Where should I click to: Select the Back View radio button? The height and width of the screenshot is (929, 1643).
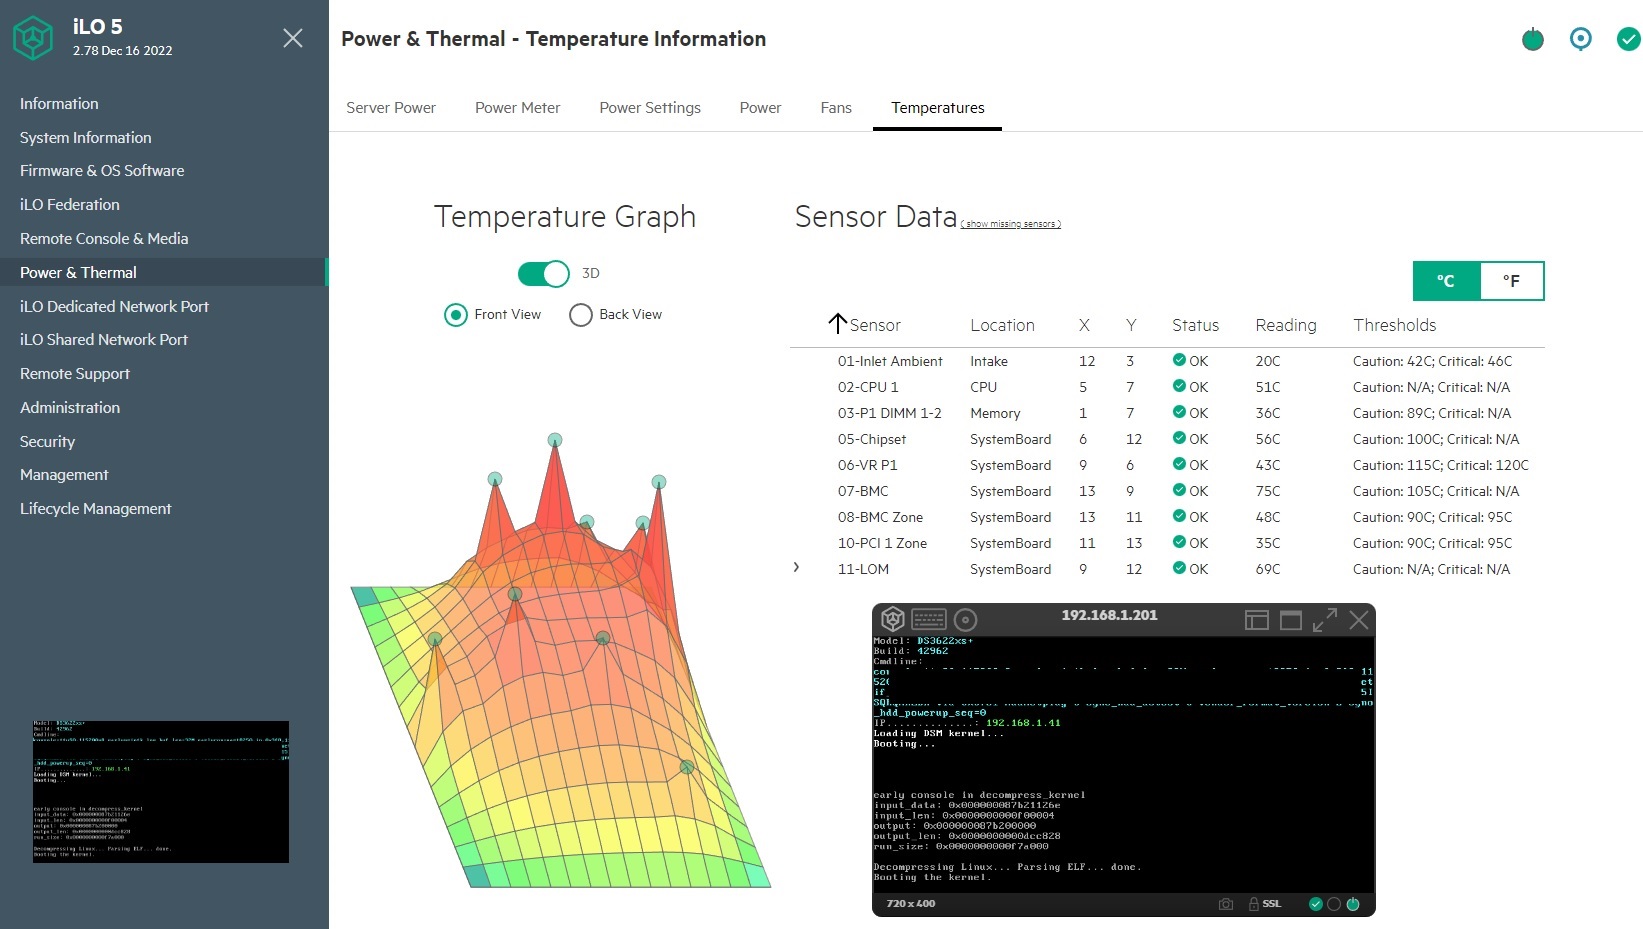coord(580,314)
